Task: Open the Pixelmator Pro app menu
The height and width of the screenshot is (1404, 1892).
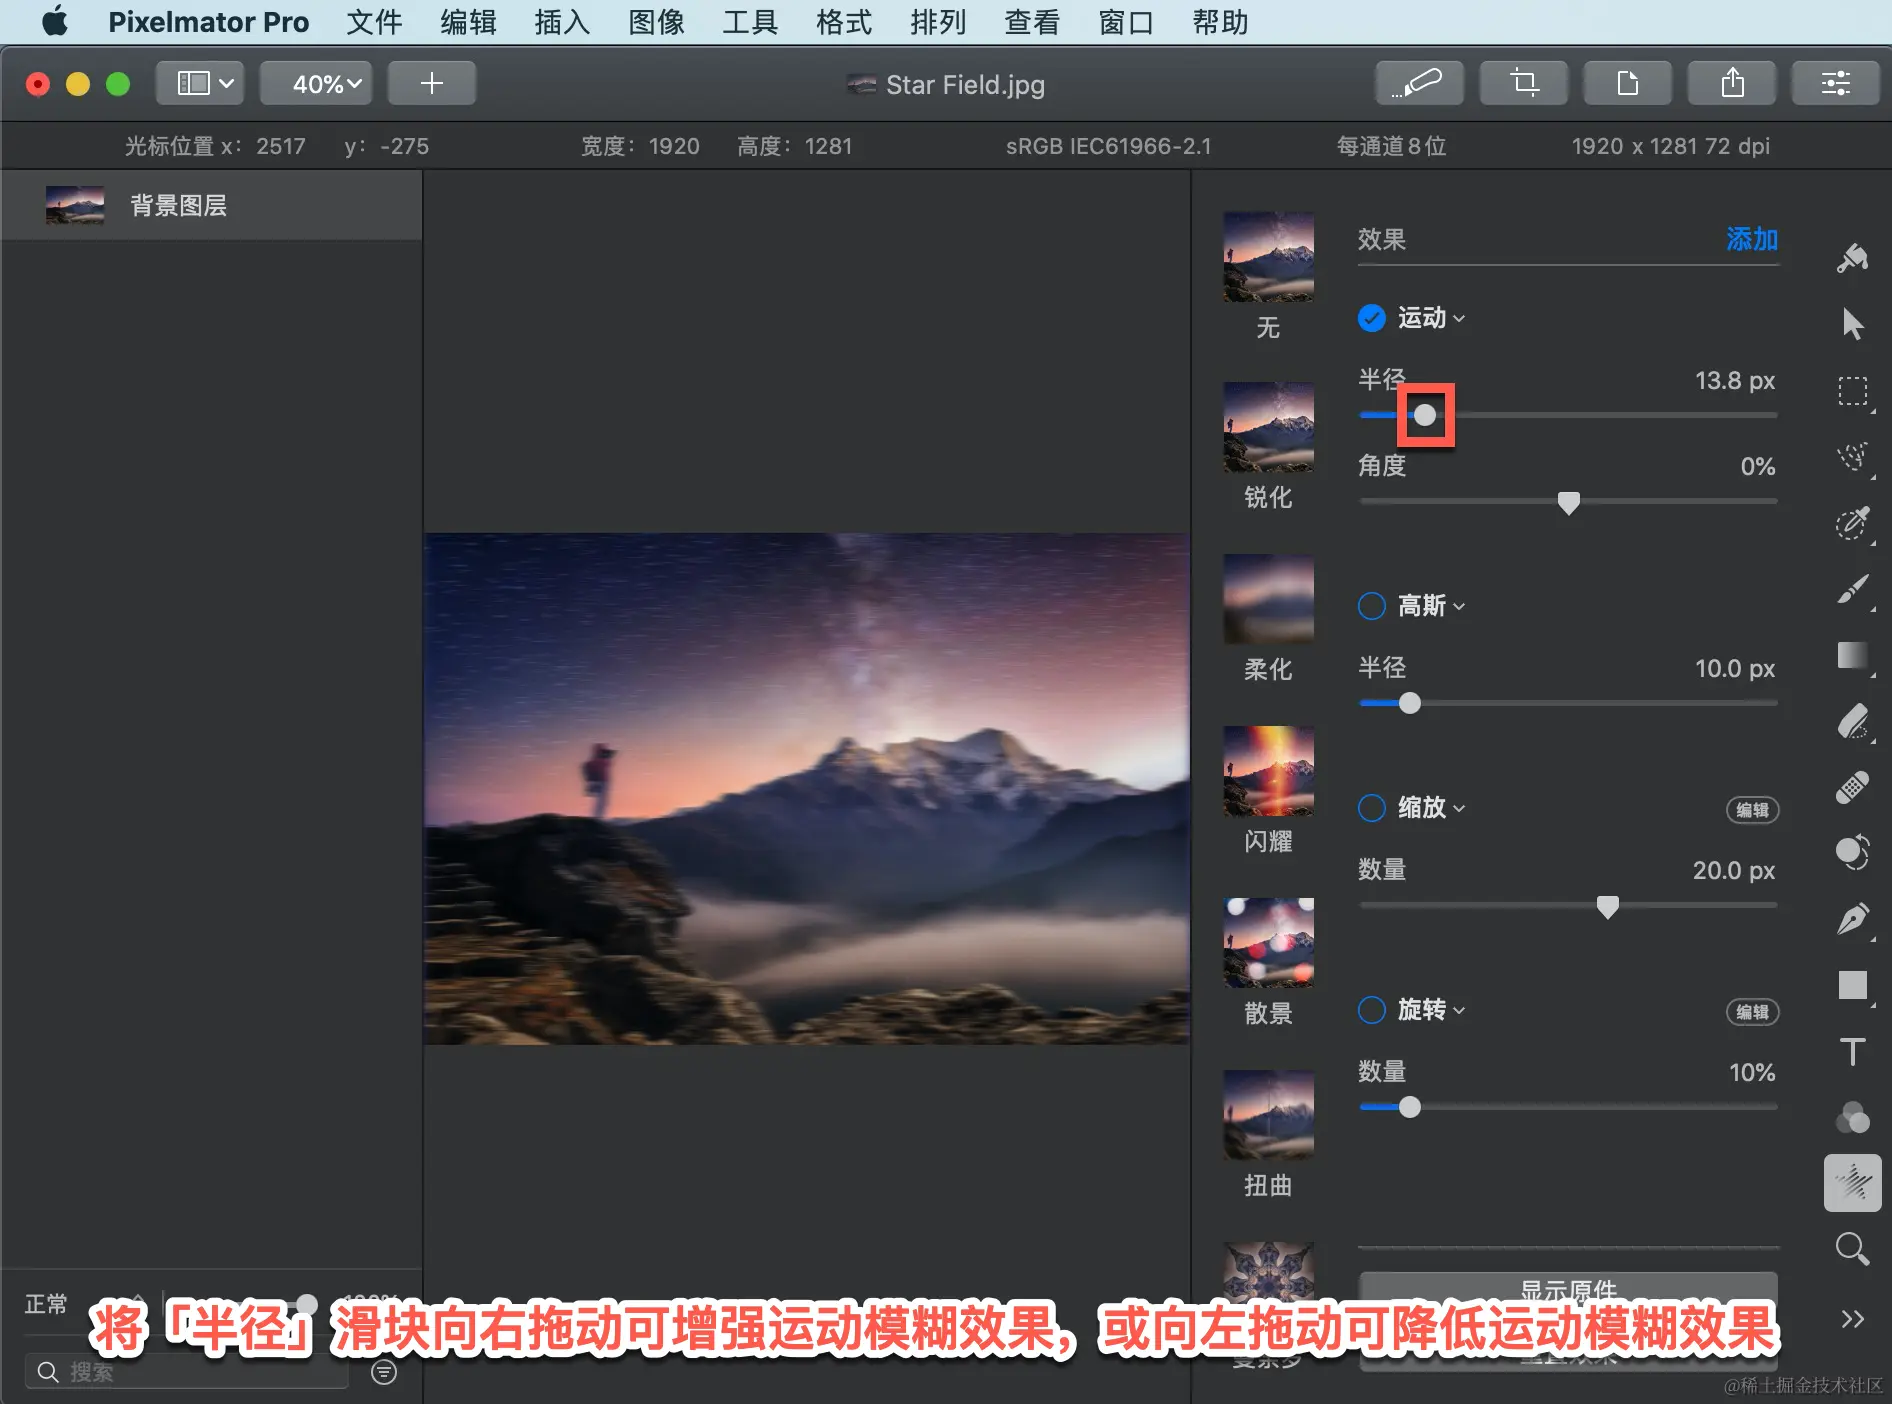Action: coord(208,22)
